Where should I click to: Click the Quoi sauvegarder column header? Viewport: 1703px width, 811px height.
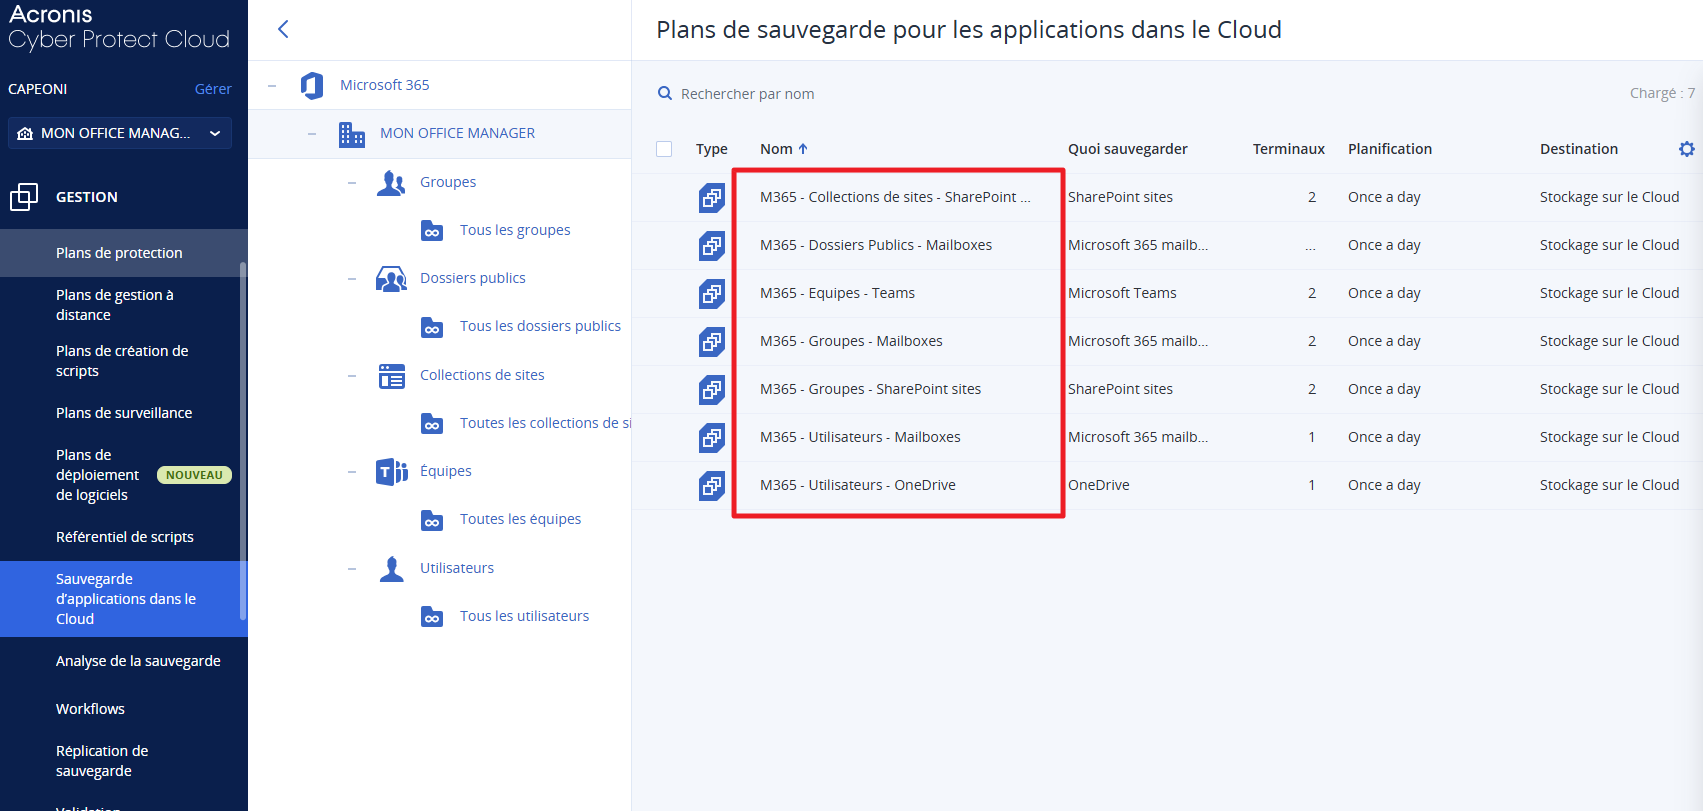coord(1127,149)
